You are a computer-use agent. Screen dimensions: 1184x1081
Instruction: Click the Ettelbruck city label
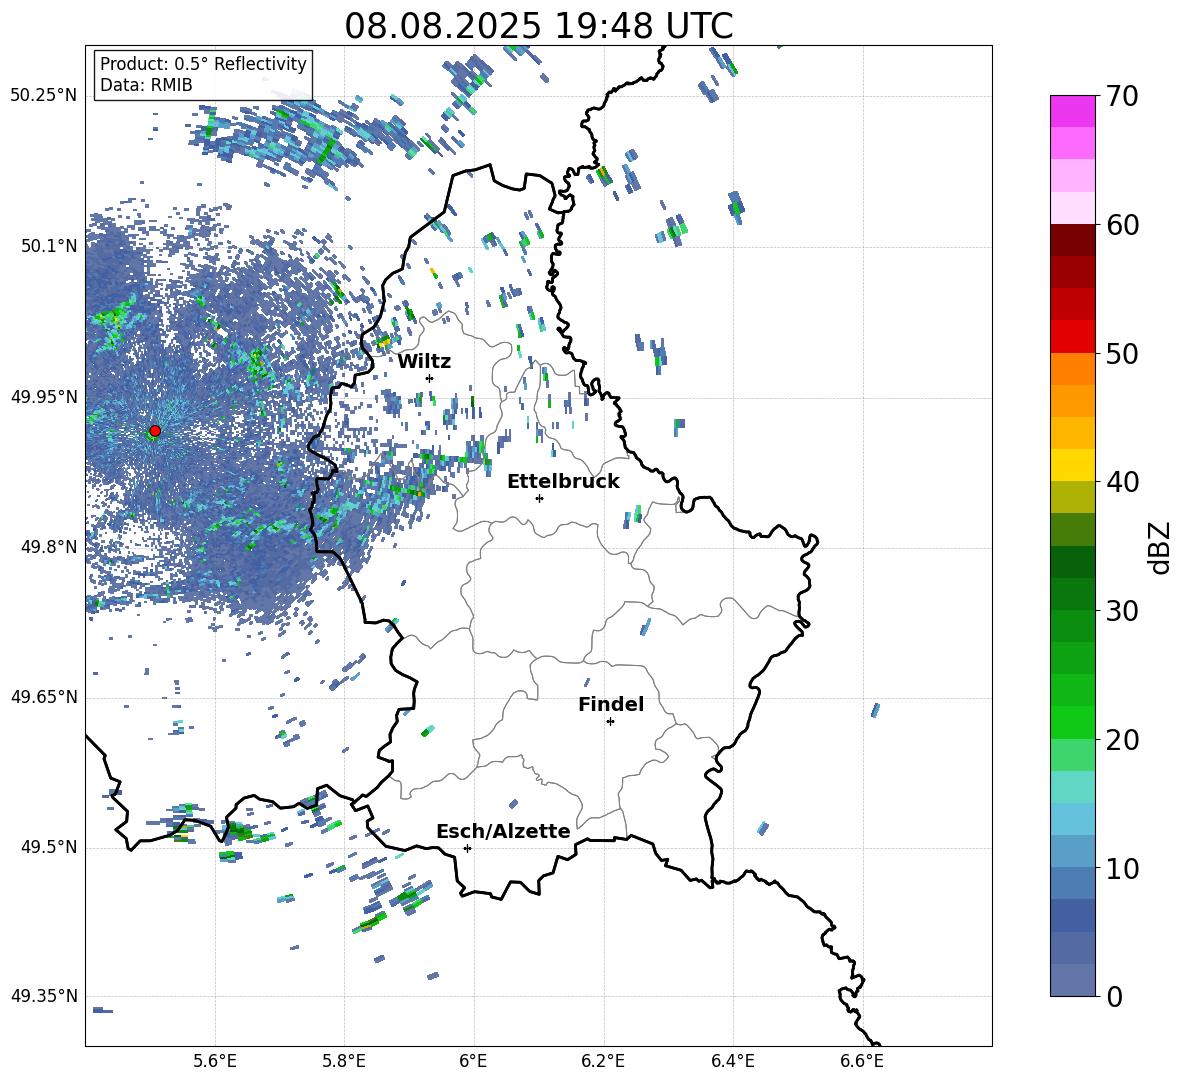563,482
